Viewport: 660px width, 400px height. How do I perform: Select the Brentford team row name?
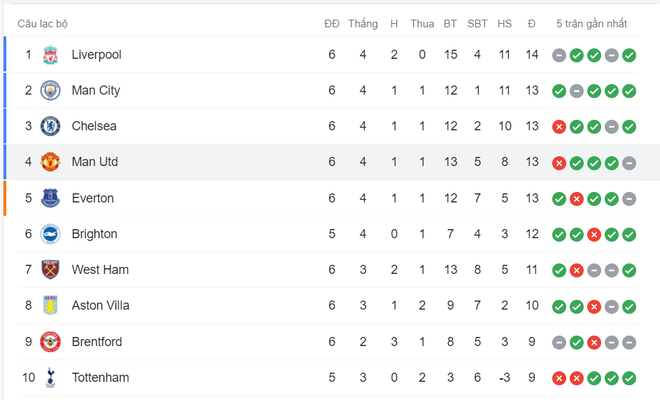coord(97,342)
